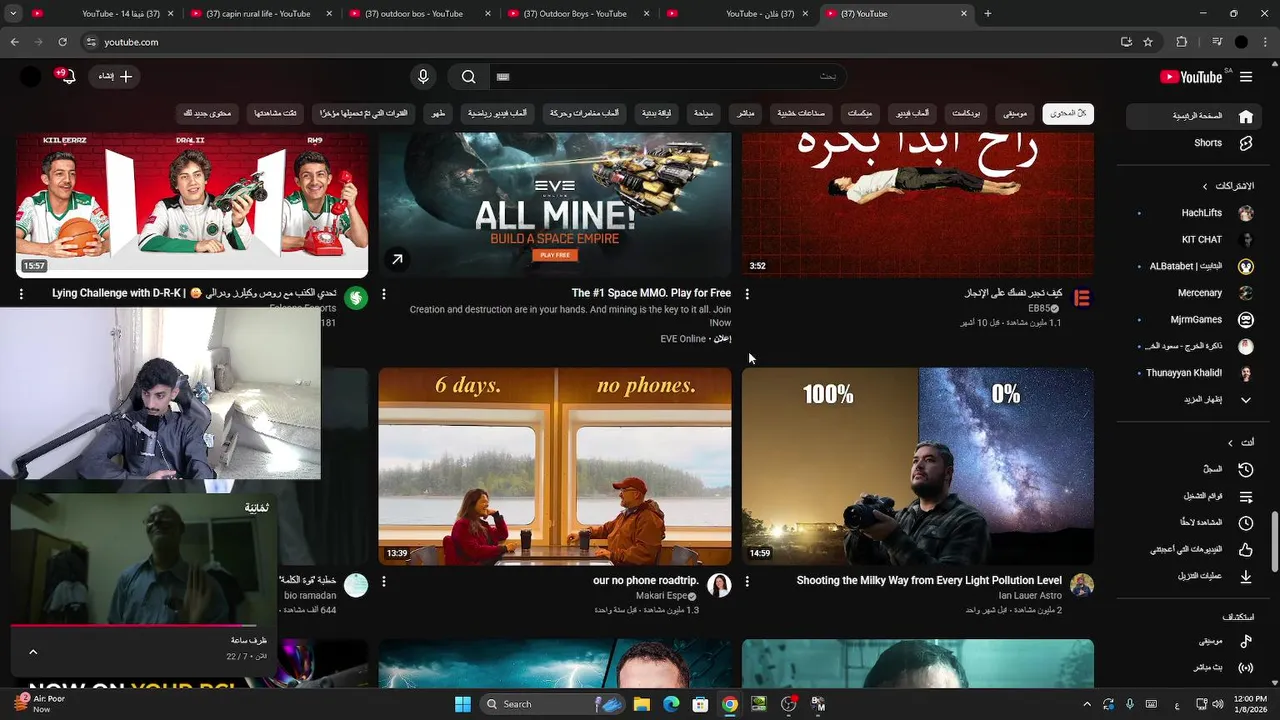
Task: Open a new browser tab
Action: tap(988, 14)
